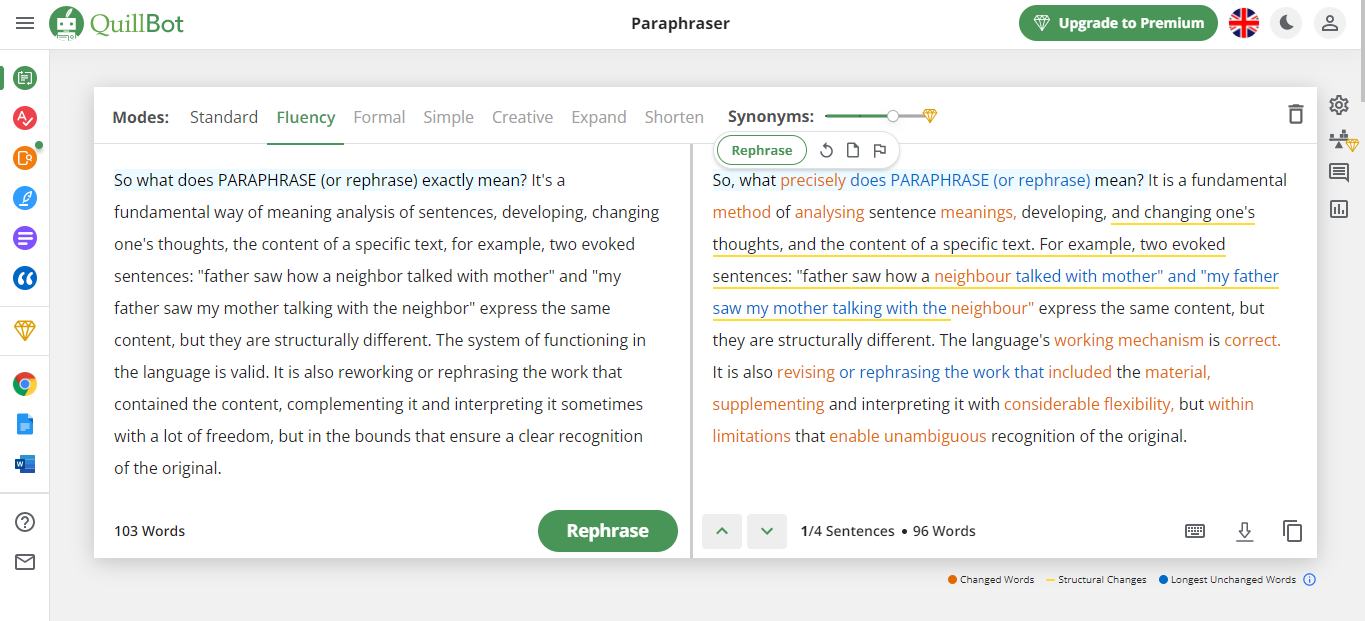Screen dimensions: 1365x621
Task: Click the info icon beside legend
Action: tap(1310, 580)
